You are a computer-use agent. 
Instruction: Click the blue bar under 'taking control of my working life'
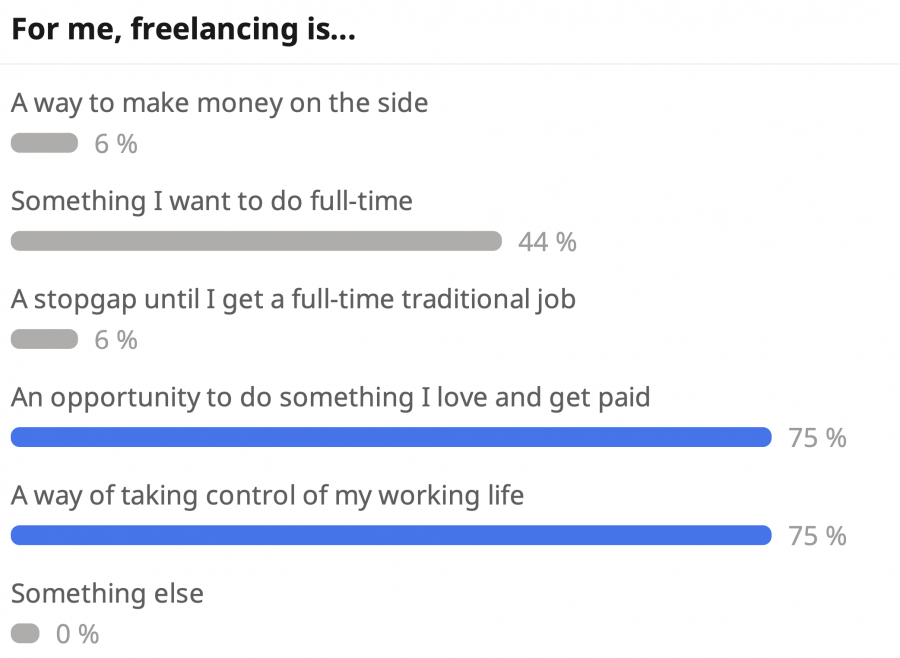point(391,535)
